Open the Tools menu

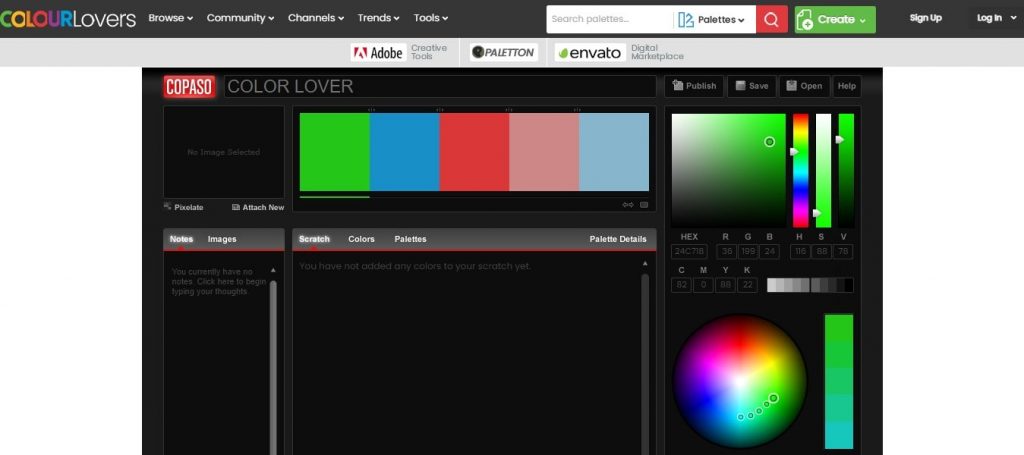(430, 18)
